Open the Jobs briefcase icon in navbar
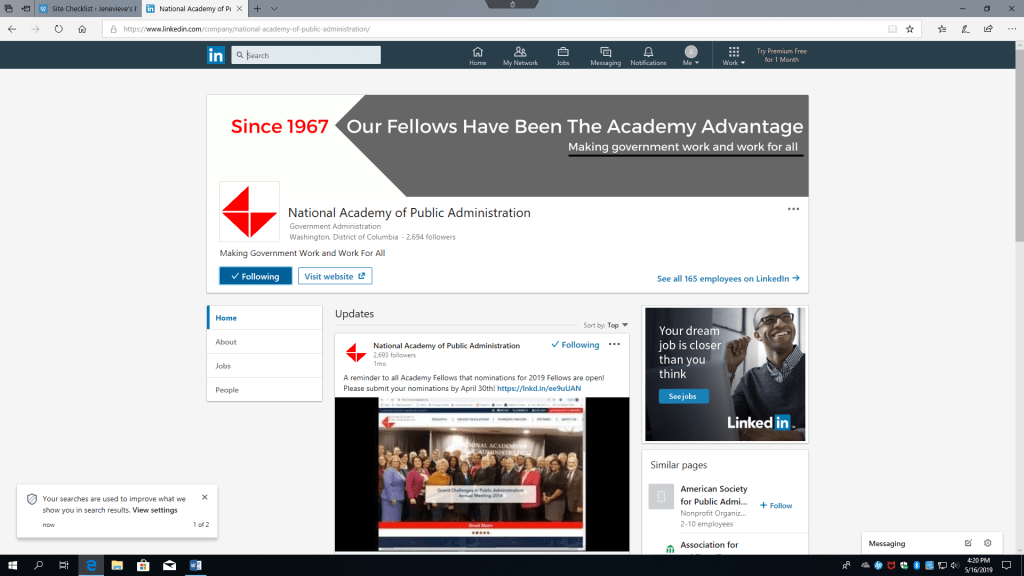 click(x=563, y=56)
